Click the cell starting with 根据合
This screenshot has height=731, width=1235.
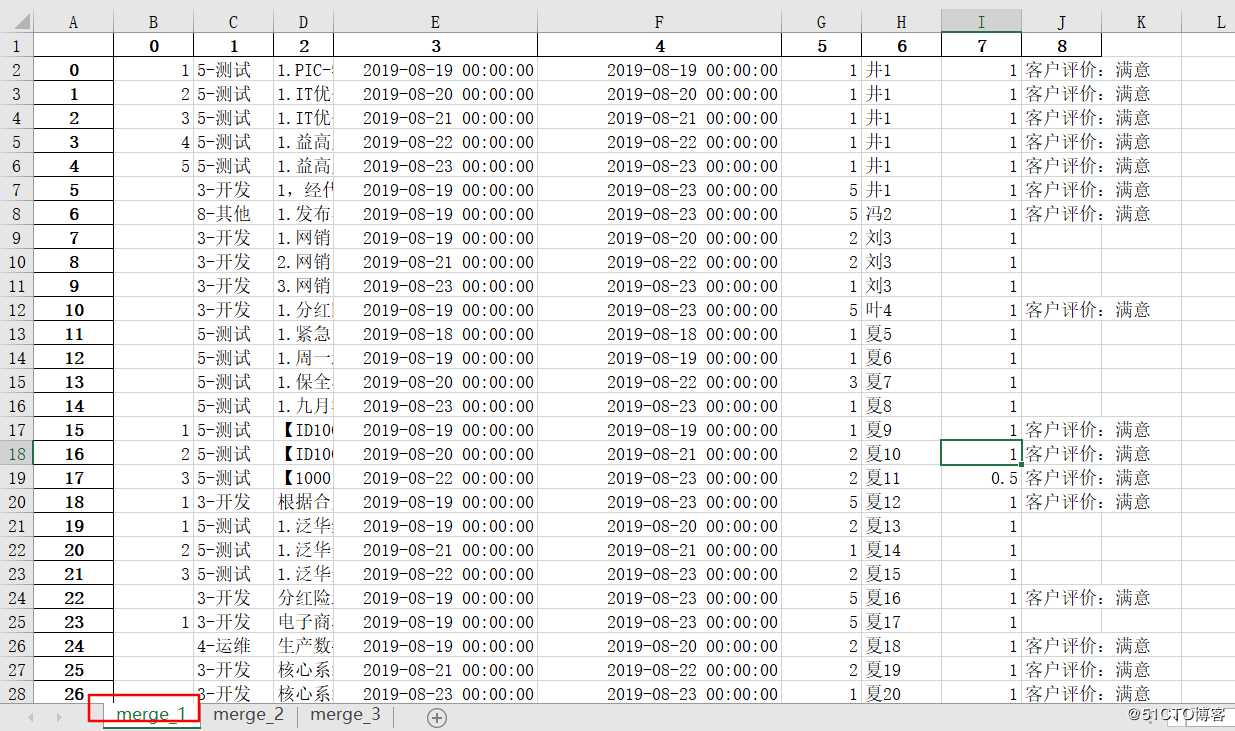304,502
